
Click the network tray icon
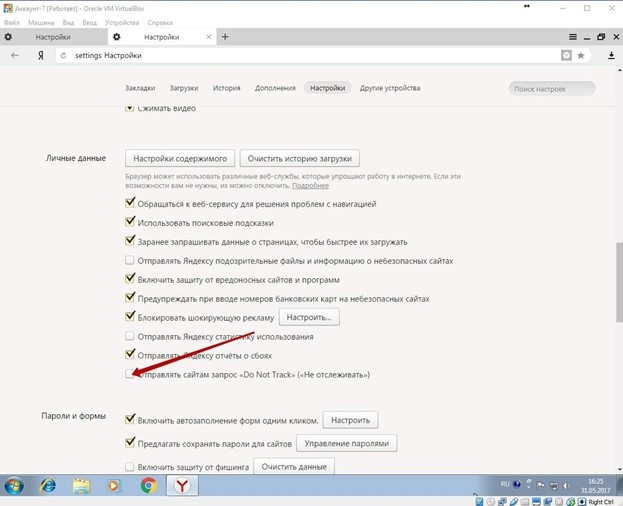pyautogui.click(x=553, y=485)
